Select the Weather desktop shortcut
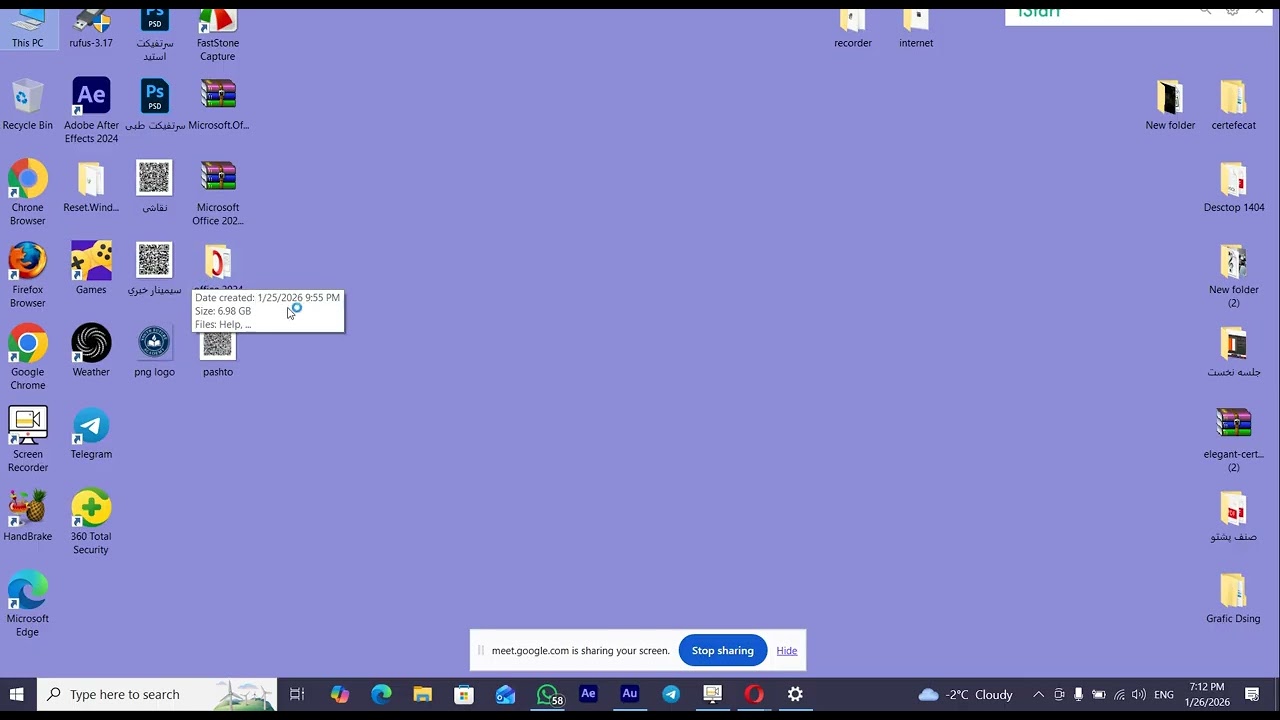The width and height of the screenshot is (1280, 720). (91, 351)
